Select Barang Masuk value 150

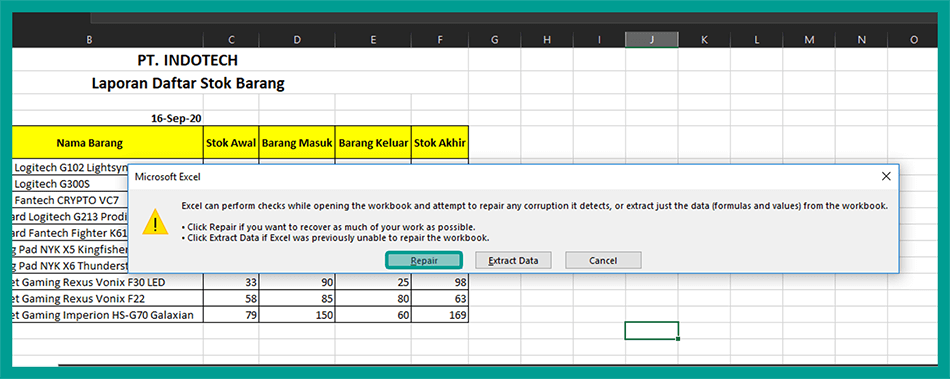[x=297, y=315]
